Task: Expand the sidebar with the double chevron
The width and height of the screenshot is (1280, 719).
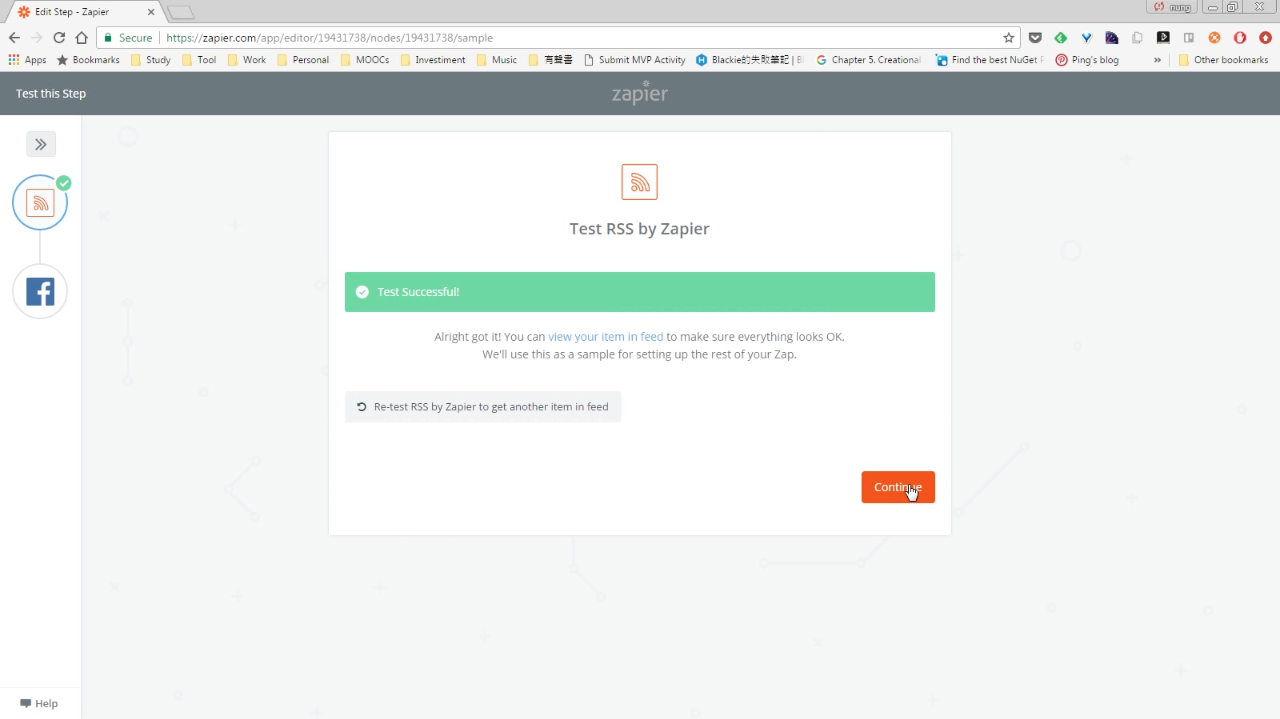Action: point(41,144)
